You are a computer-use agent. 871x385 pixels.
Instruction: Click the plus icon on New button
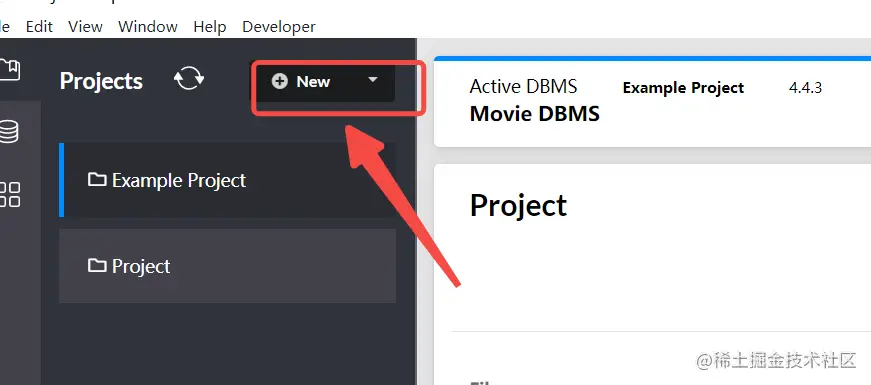pyautogui.click(x=279, y=82)
